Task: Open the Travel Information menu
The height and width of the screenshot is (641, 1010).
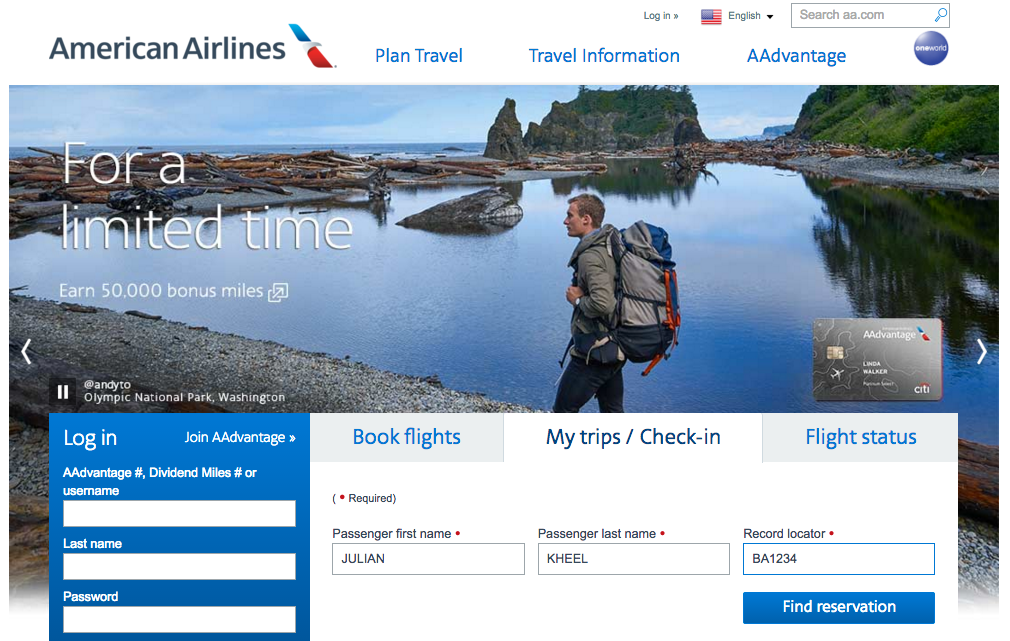Action: [x=604, y=56]
